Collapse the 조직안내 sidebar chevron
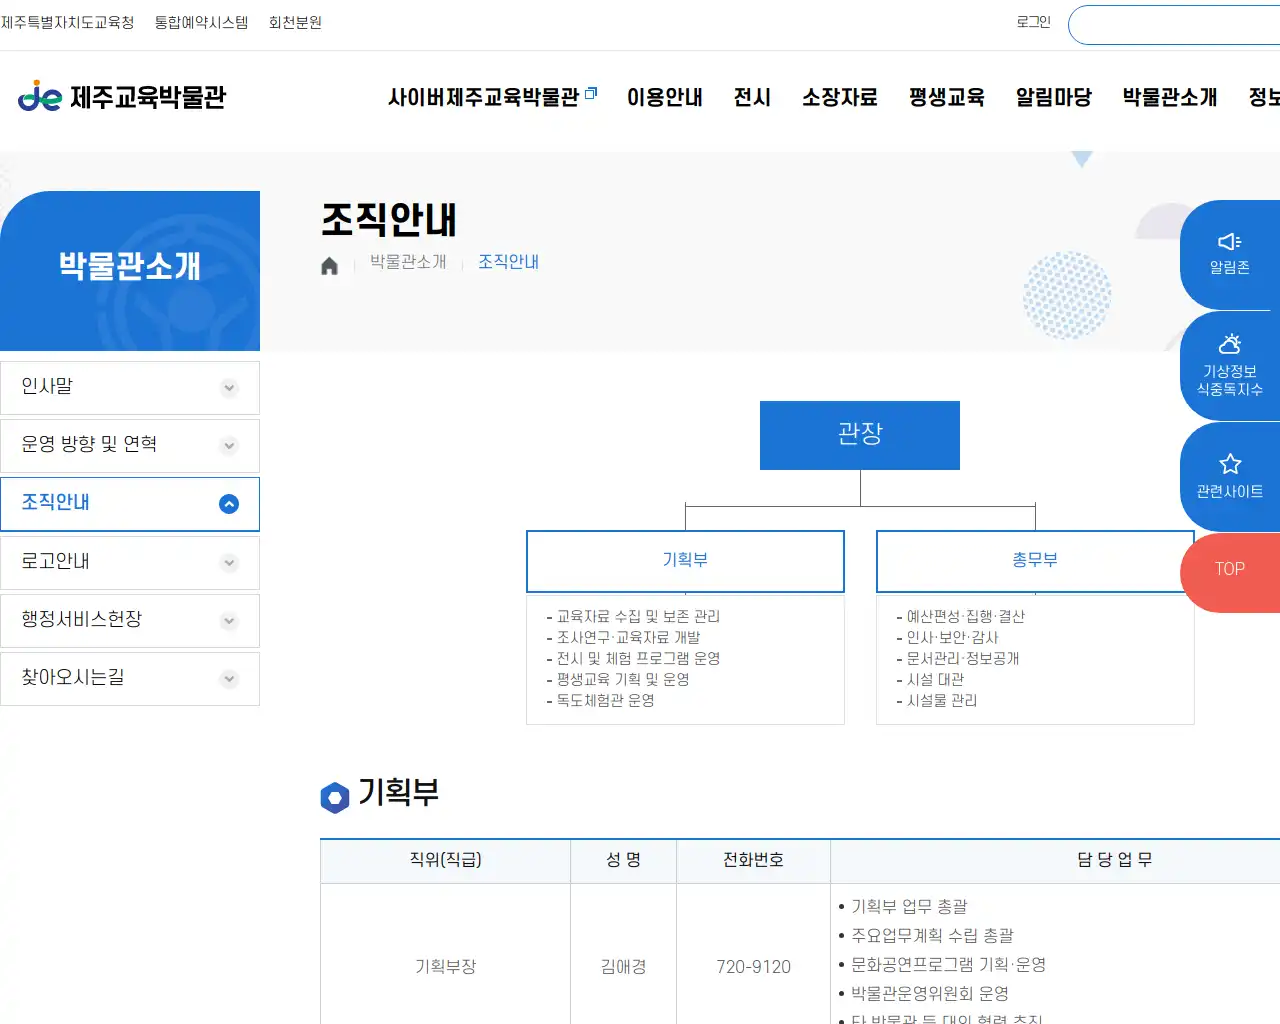 [229, 504]
